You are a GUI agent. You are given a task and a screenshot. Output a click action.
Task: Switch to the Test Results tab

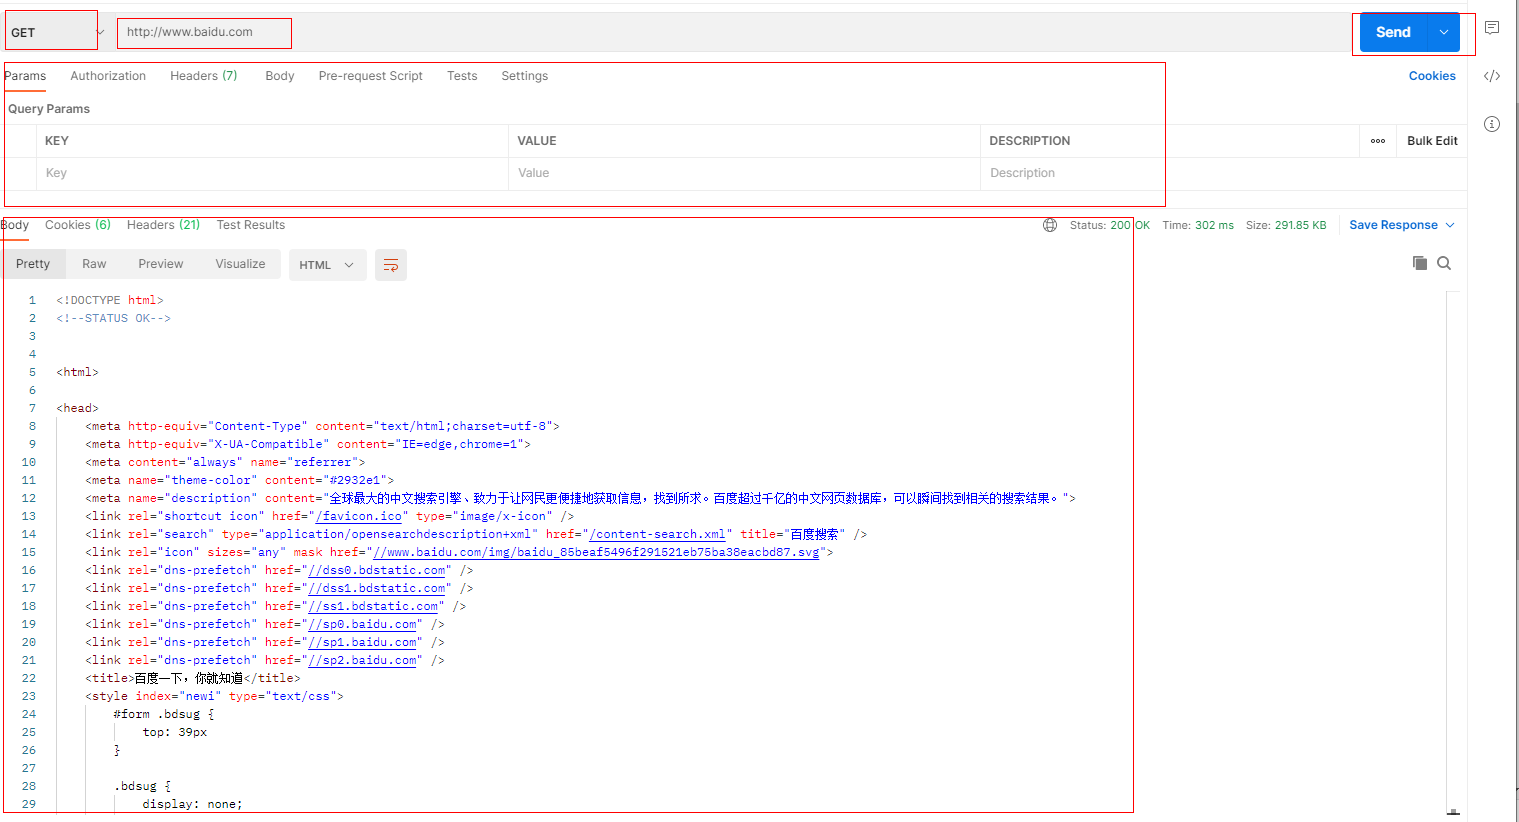click(251, 225)
